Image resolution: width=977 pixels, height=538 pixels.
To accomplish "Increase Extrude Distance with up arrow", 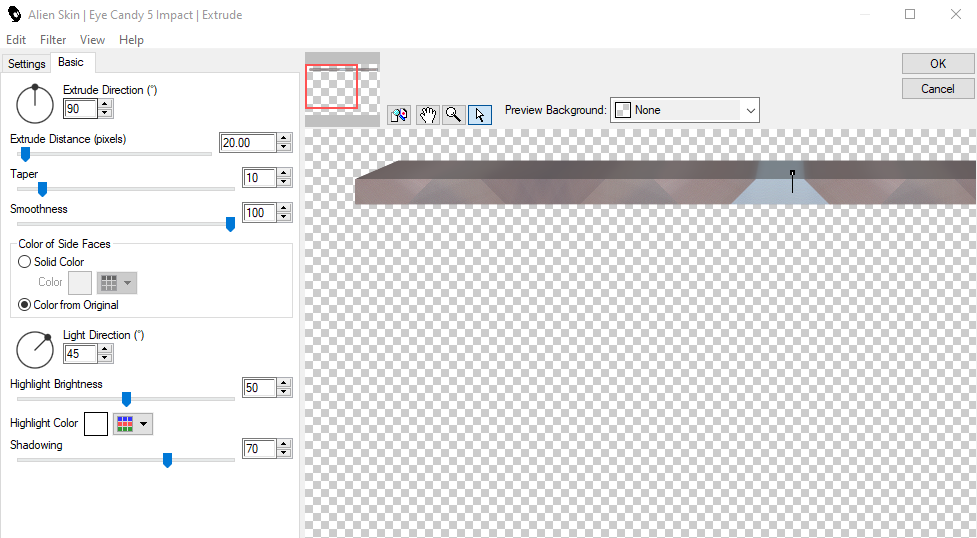I will (x=284, y=138).
